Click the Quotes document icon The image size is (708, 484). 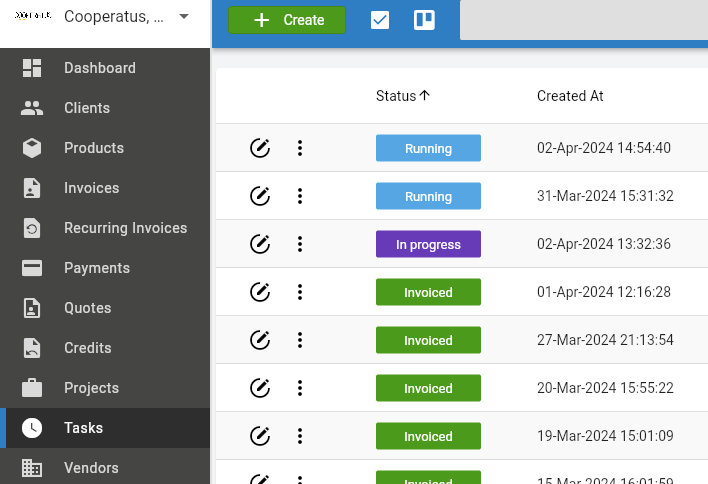click(x=32, y=308)
